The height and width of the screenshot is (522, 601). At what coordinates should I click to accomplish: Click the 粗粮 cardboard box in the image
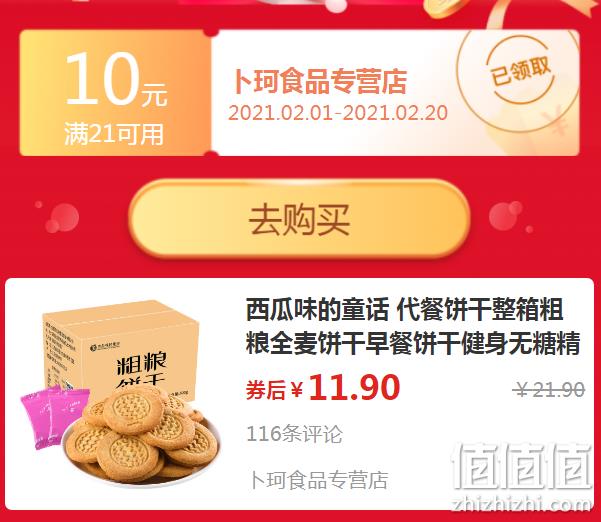click(122, 349)
